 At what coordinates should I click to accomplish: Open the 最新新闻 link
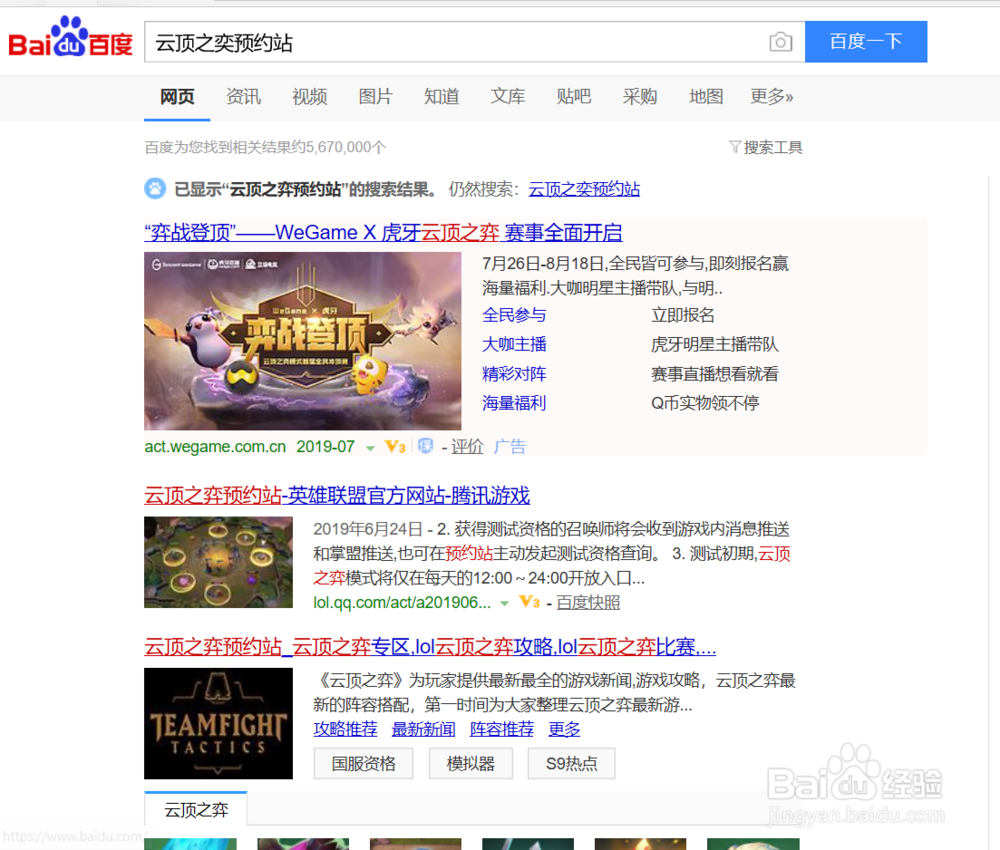(x=423, y=729)
